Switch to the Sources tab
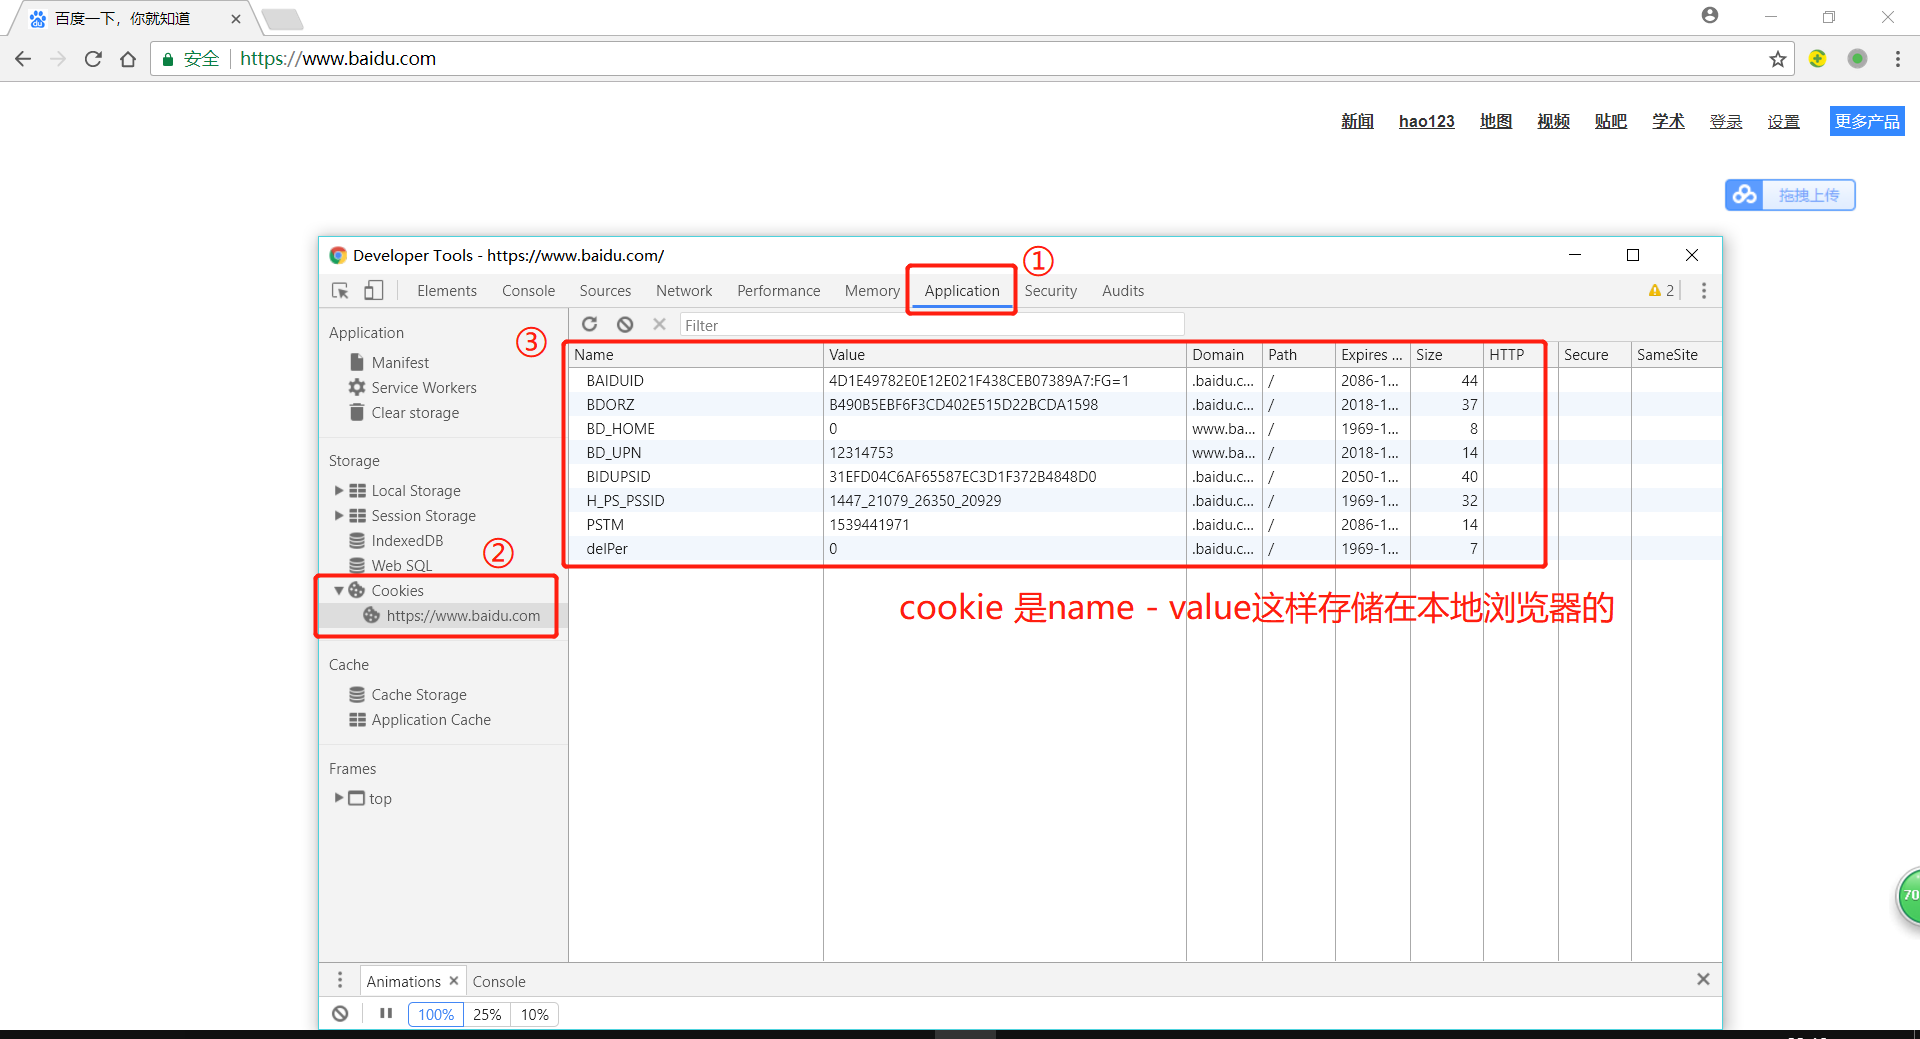 (x=605, y=291)
